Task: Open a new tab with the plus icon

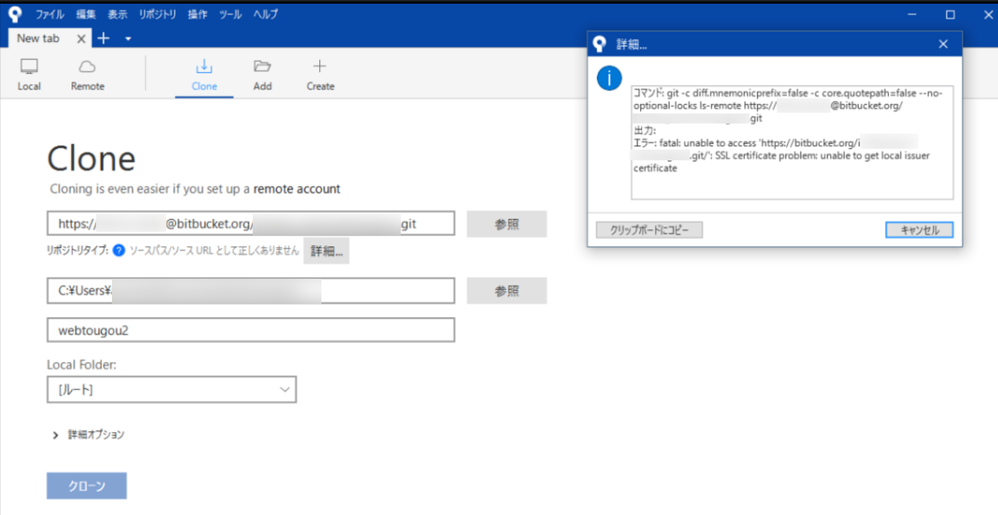Action: 103,38
